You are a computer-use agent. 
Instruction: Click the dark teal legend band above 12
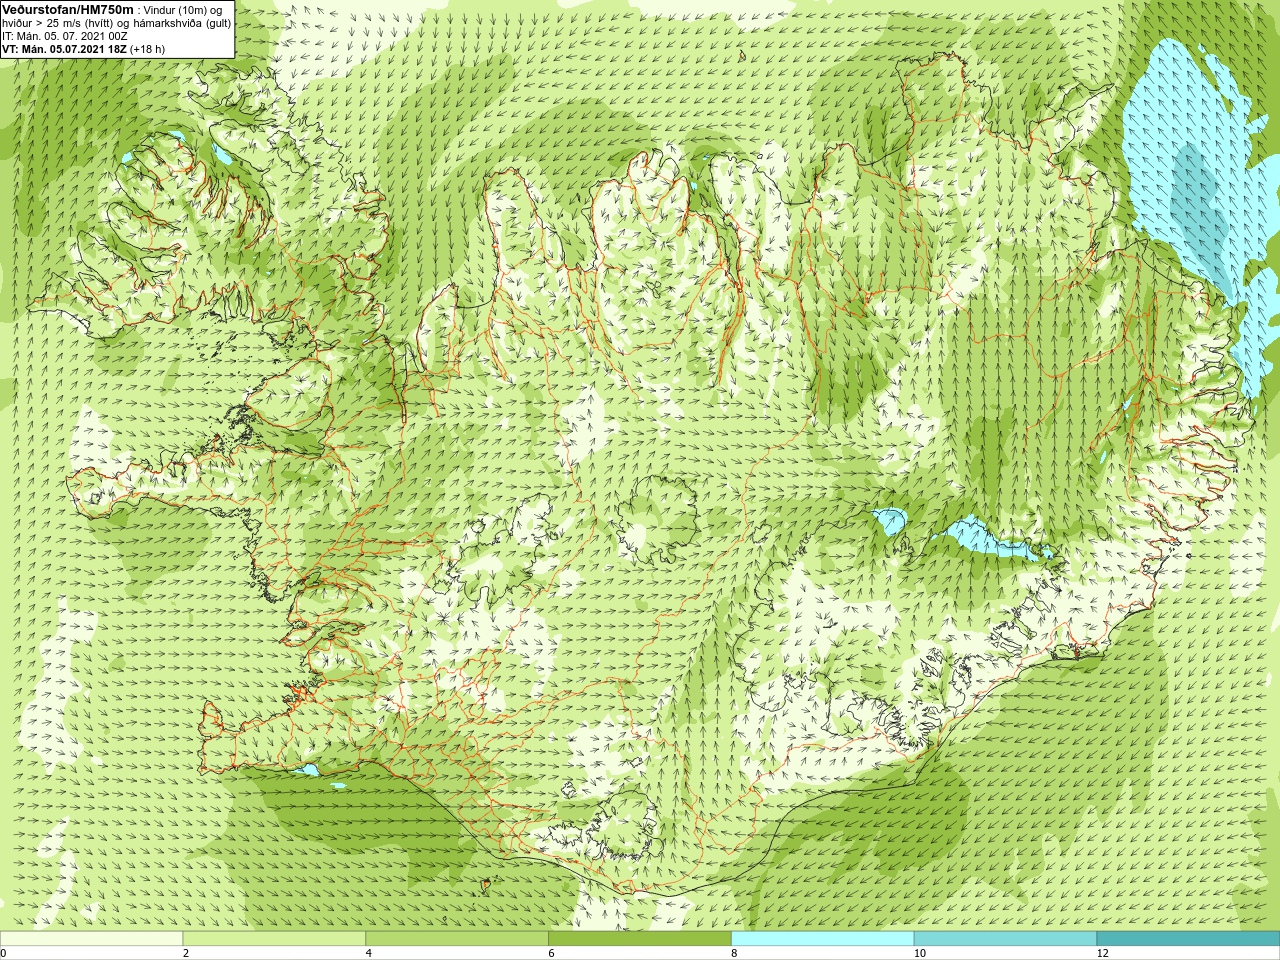coord(1188,939)
